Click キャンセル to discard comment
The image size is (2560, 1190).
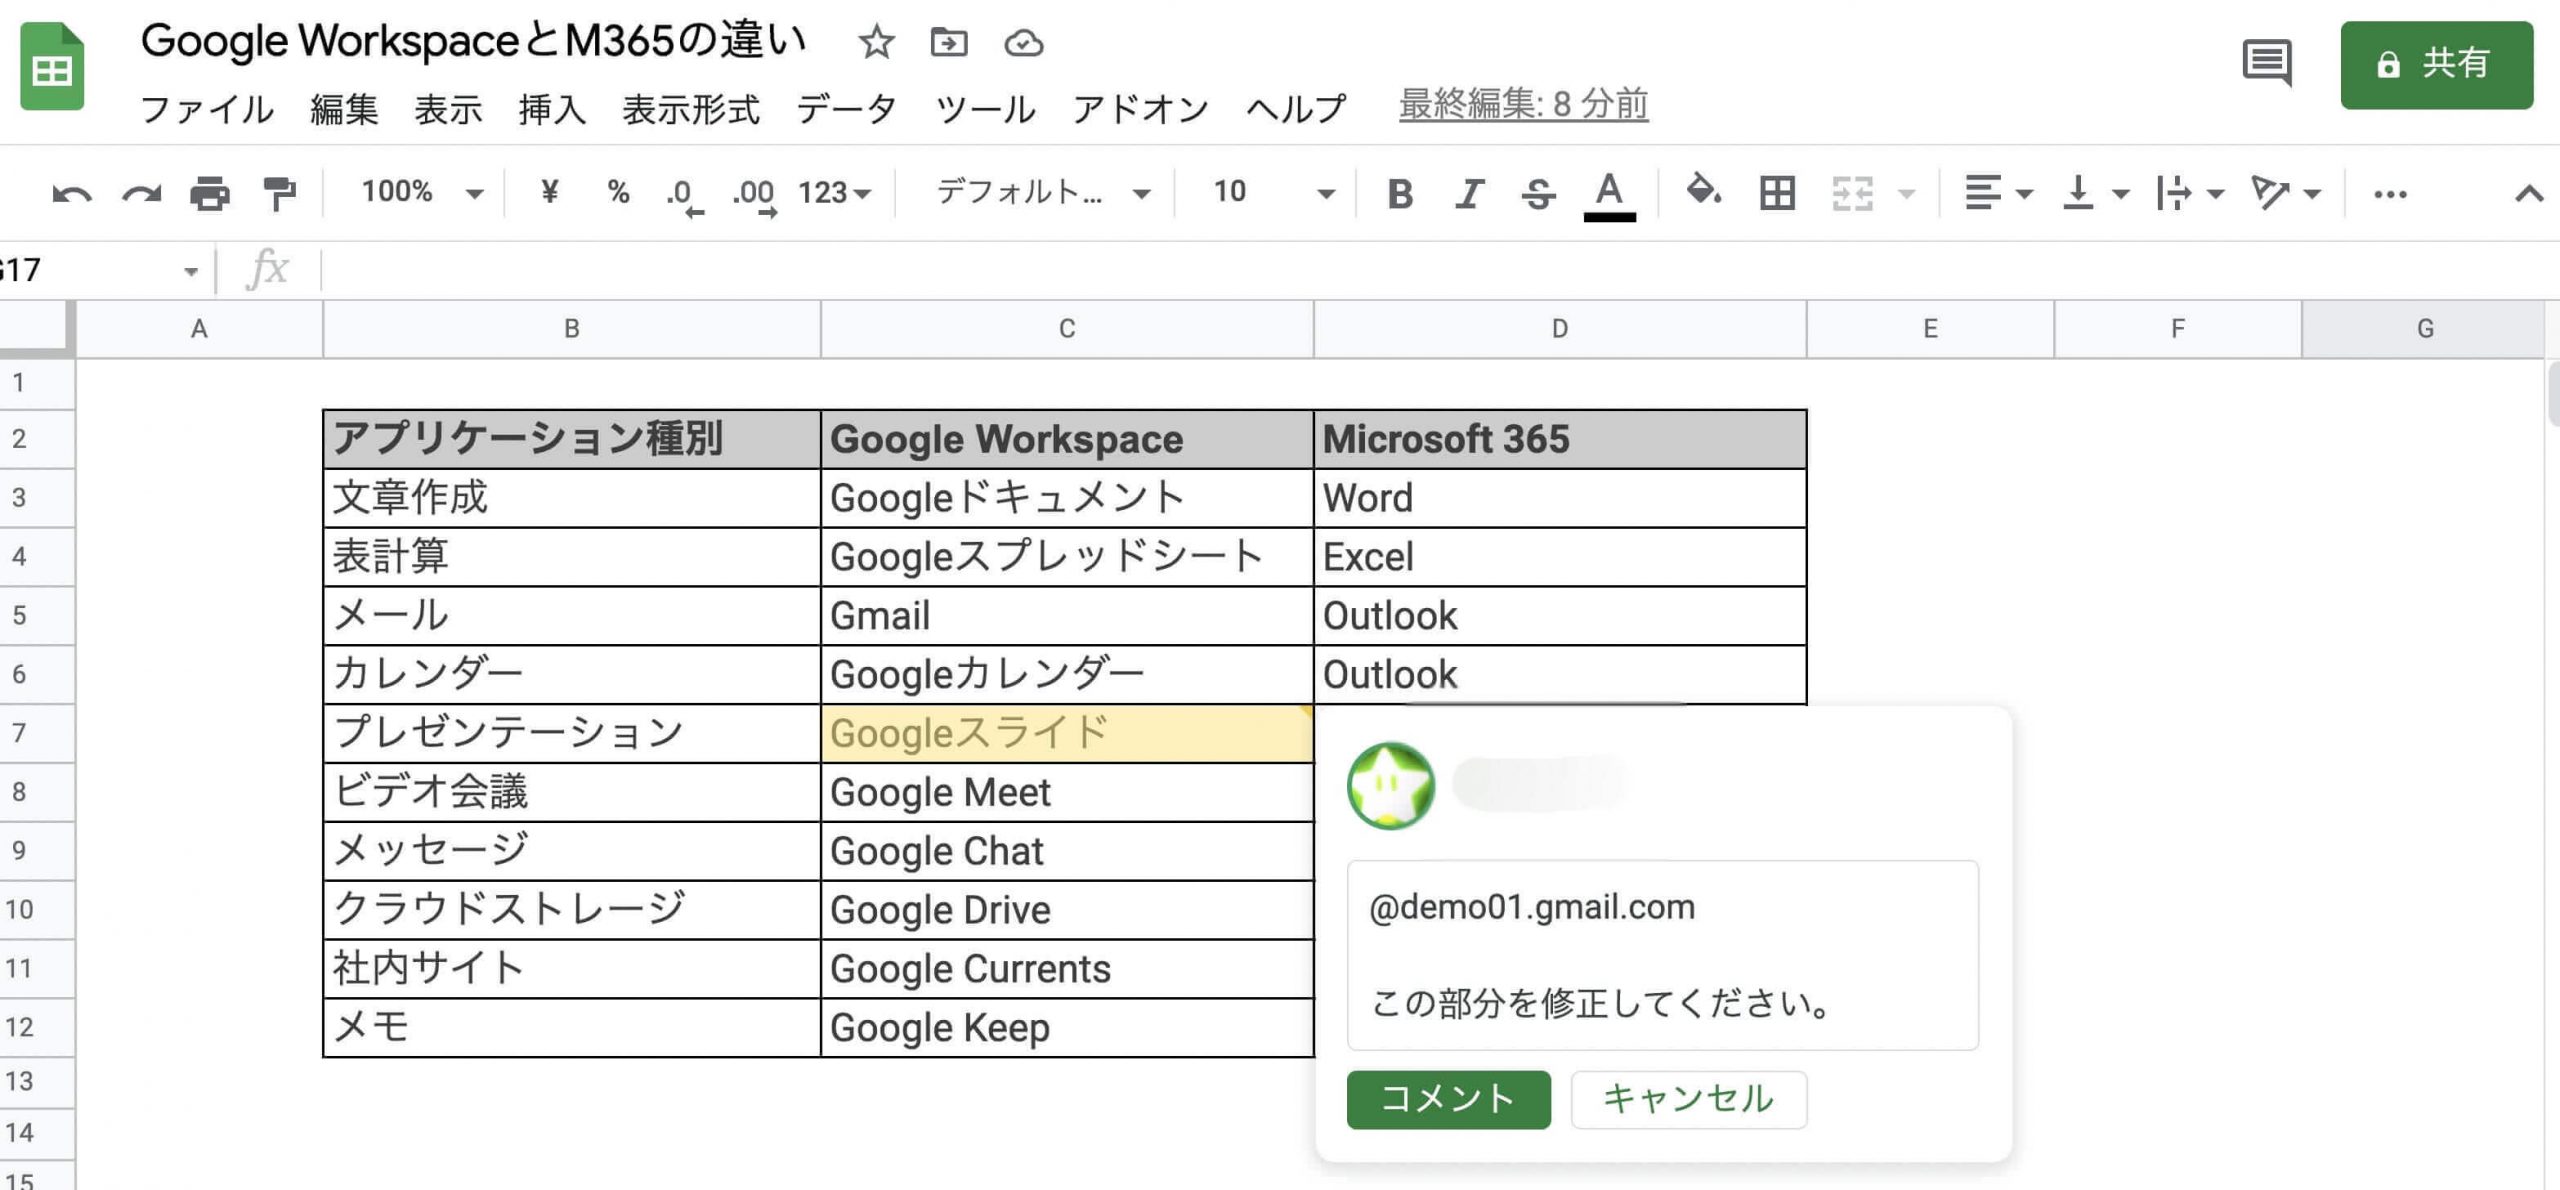pyautogui.click(x=1688, y=1099)
